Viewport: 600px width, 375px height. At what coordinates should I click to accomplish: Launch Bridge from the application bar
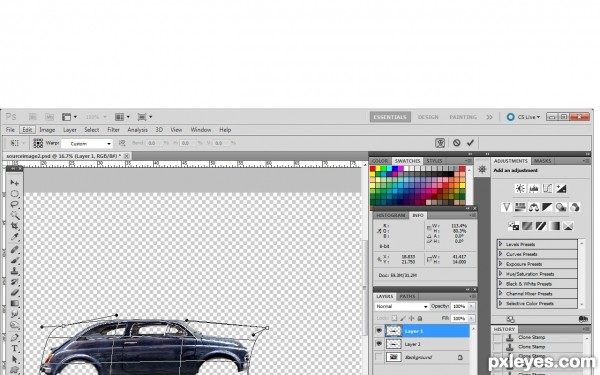[33, 117]
